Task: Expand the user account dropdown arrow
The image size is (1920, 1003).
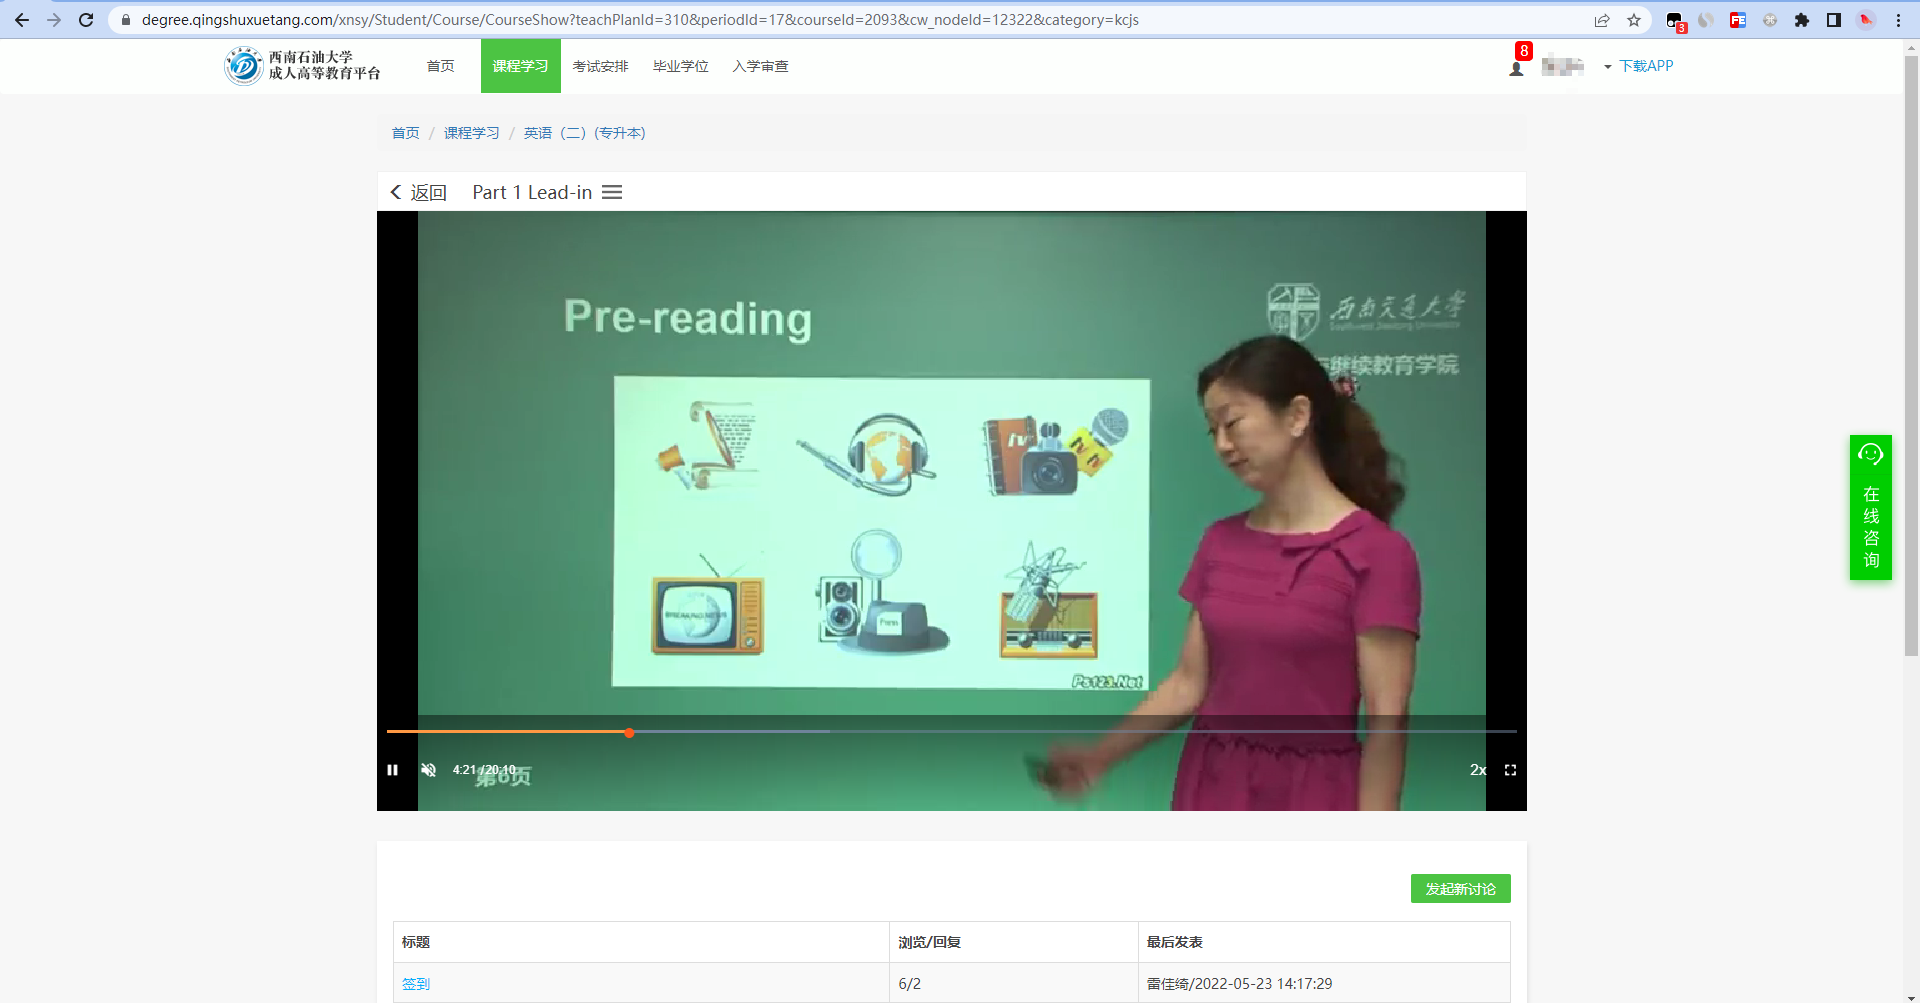Action: click(1607, 67)
